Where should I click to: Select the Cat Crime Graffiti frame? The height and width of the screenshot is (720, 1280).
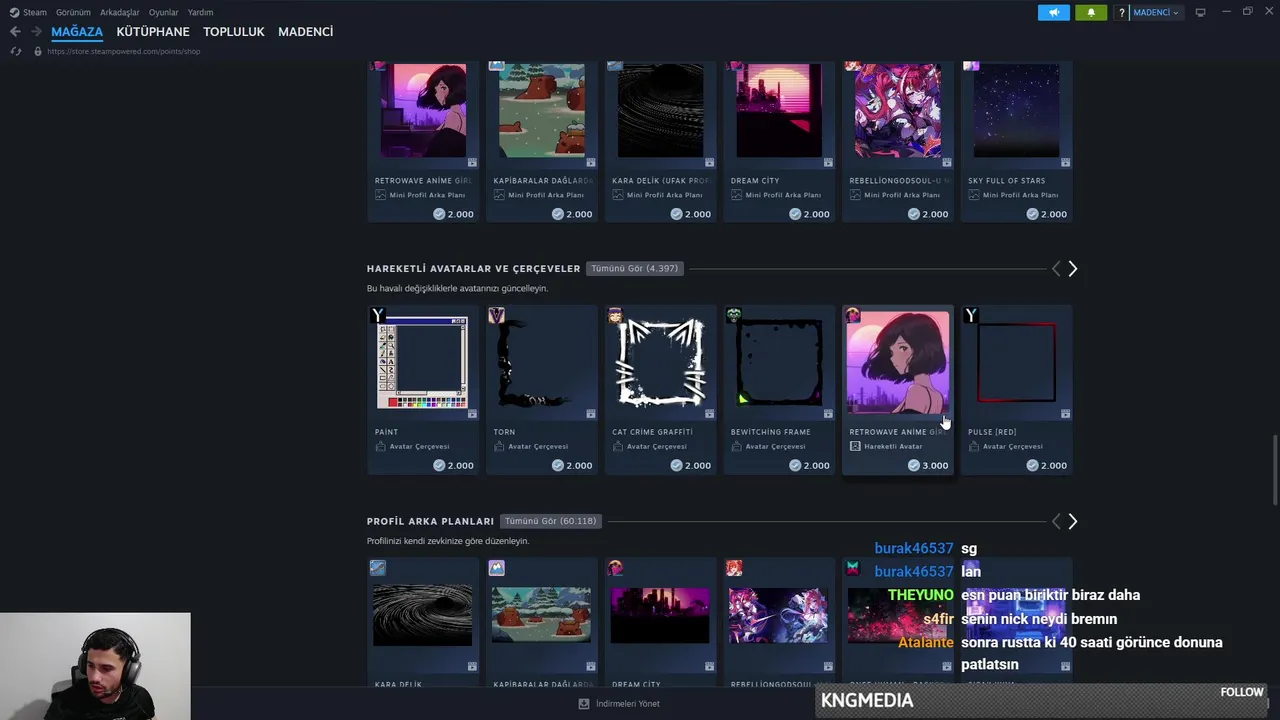point(660,390)
